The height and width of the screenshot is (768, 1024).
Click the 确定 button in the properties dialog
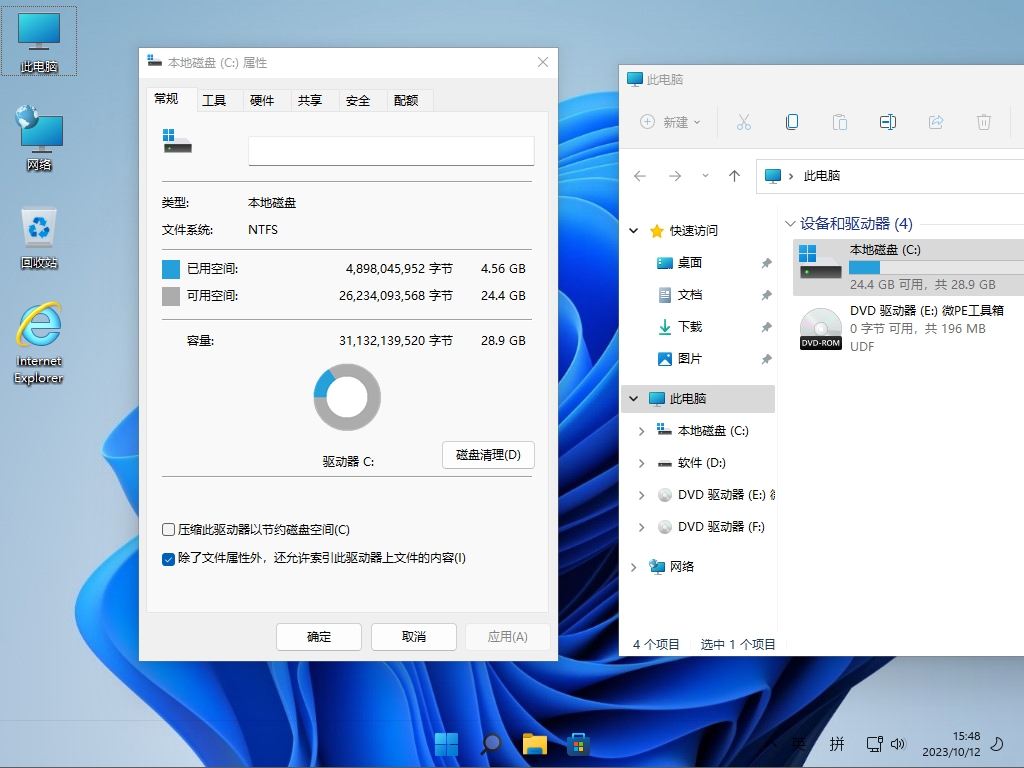pos(318,637)
